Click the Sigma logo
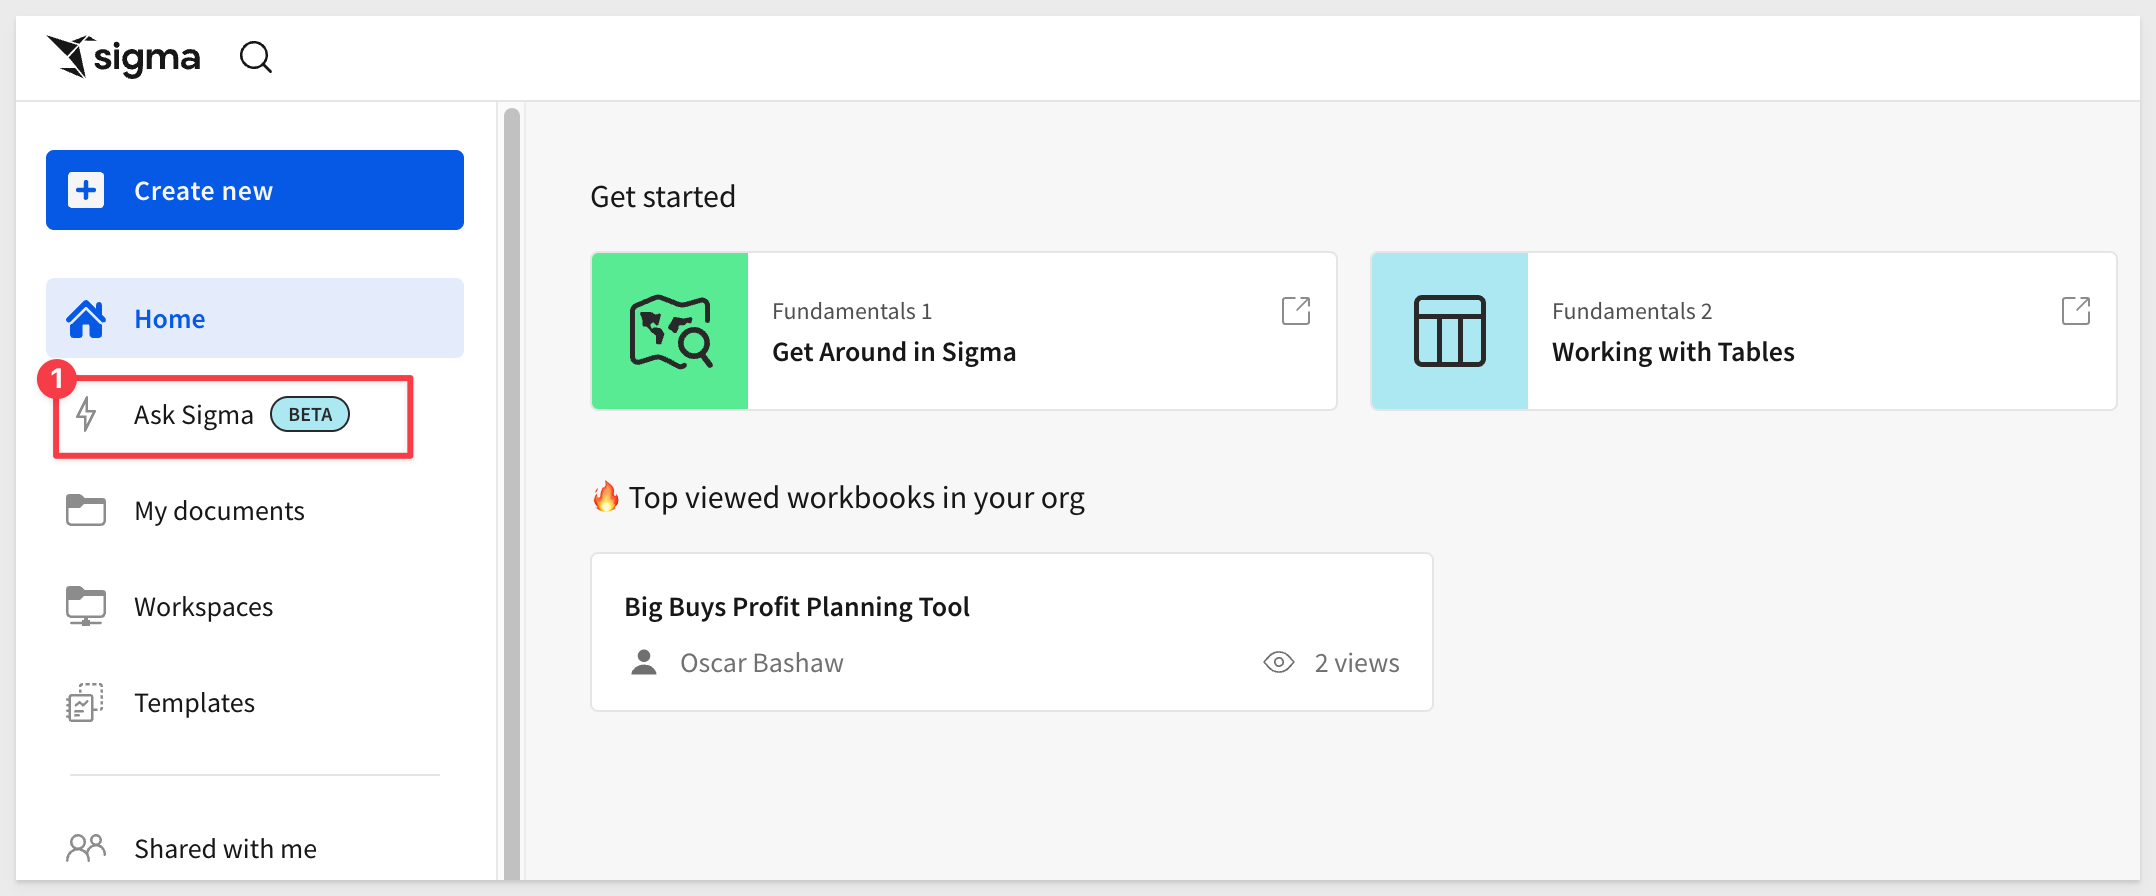 pos(124,57)
